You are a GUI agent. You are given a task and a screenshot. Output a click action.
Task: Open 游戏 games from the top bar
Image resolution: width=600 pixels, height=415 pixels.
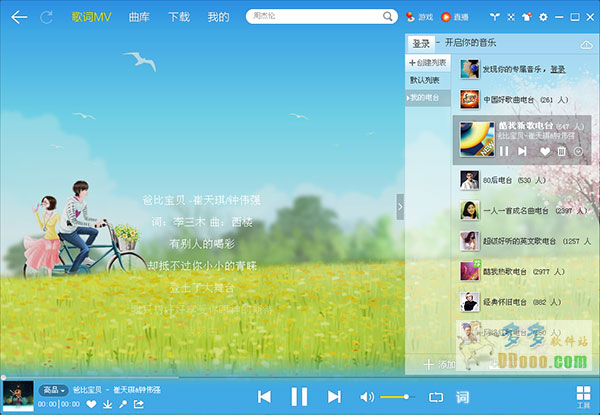pyautogui.click(x=419, y=17)
